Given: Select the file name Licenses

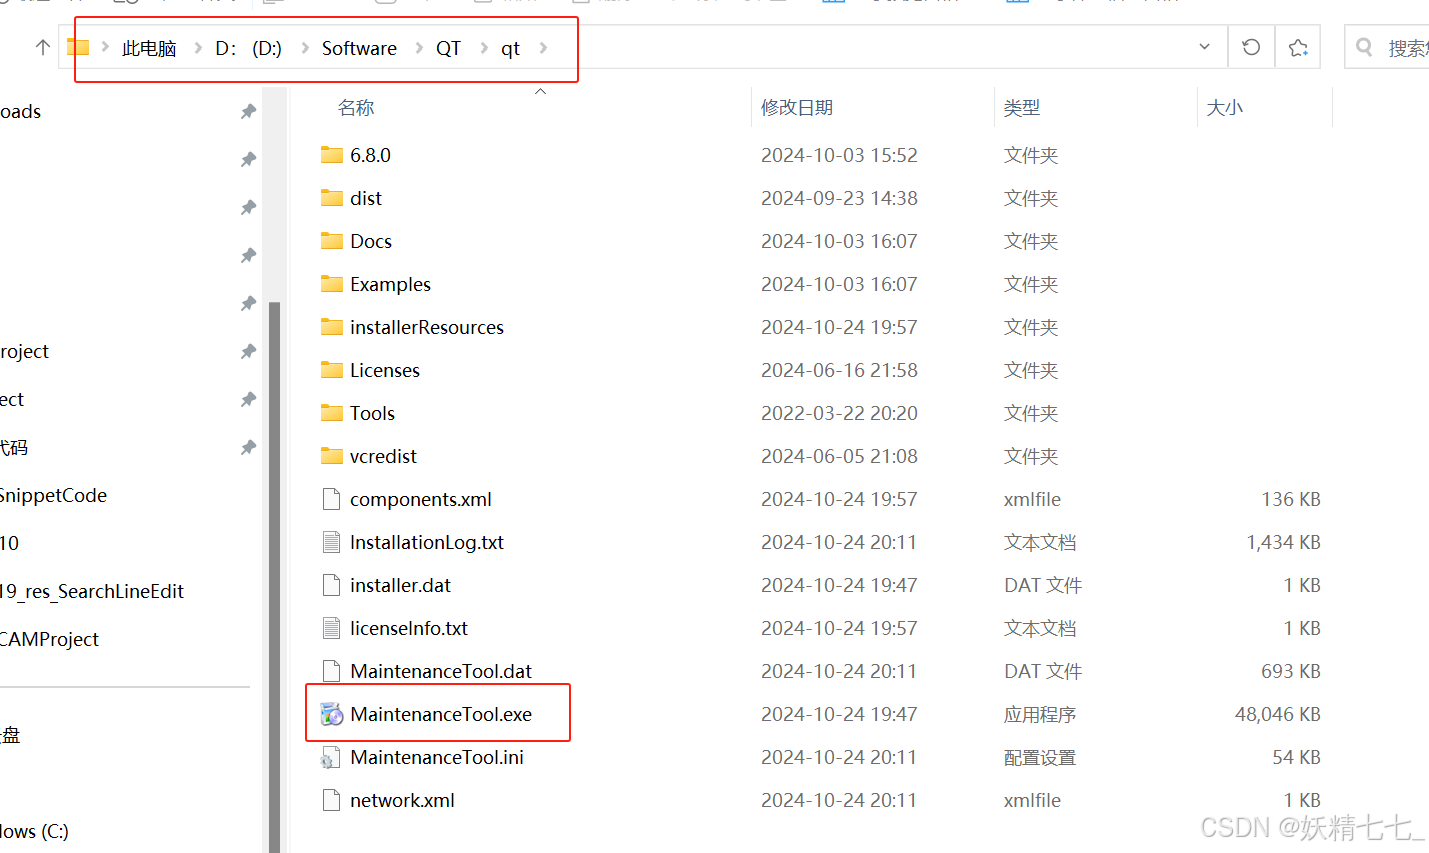Looking at the screenshot, I should point(385,370).
